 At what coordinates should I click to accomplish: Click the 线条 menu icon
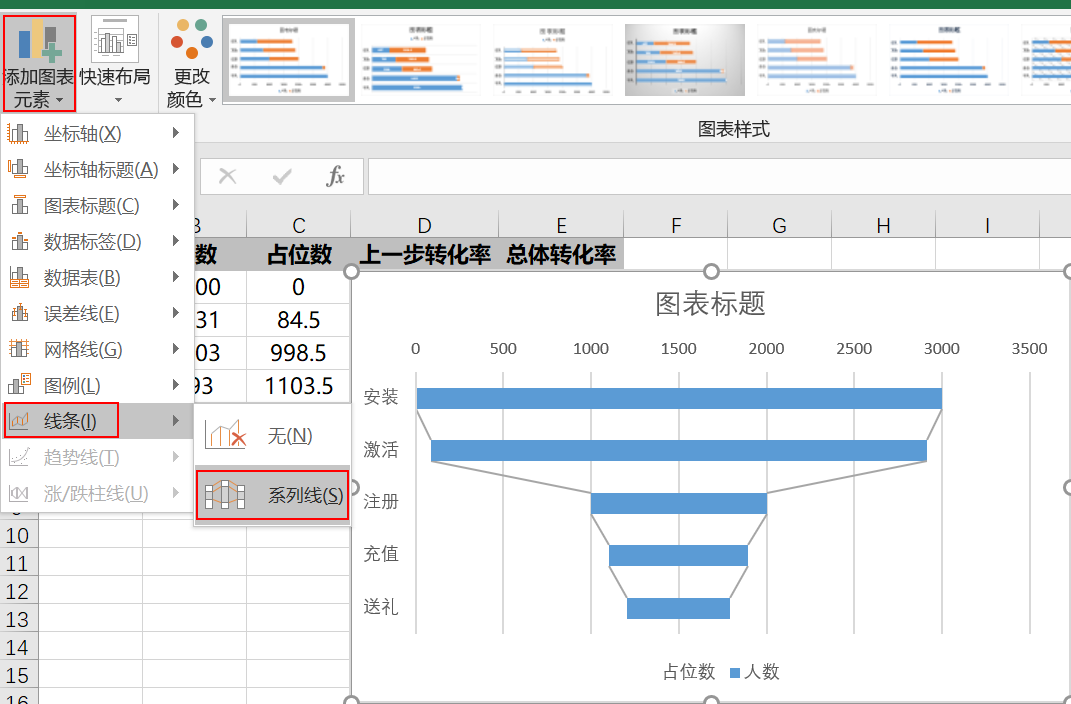tap(19, 421)
